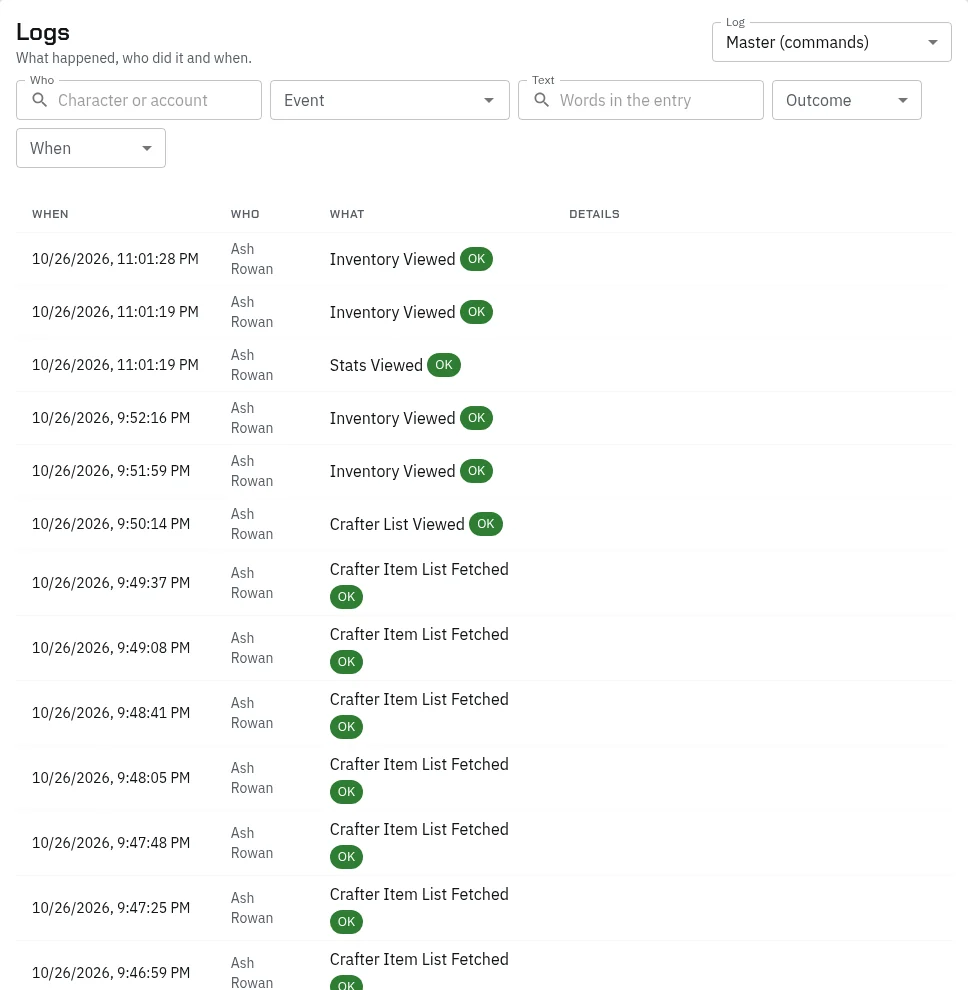968x990 pixels.
Task: Select timestamp 10/26/2026, 9:52:16 PM
Action: [x=111, y=418]
